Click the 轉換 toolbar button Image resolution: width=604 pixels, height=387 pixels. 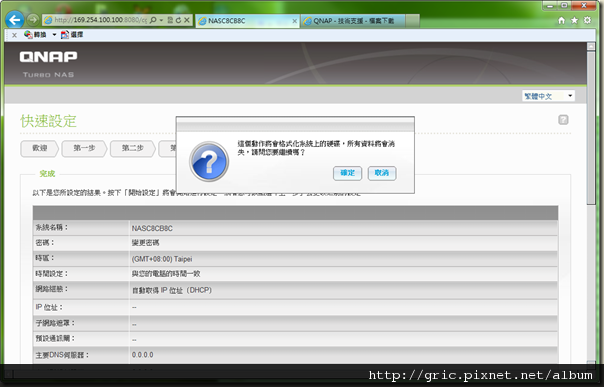(35, 35)
